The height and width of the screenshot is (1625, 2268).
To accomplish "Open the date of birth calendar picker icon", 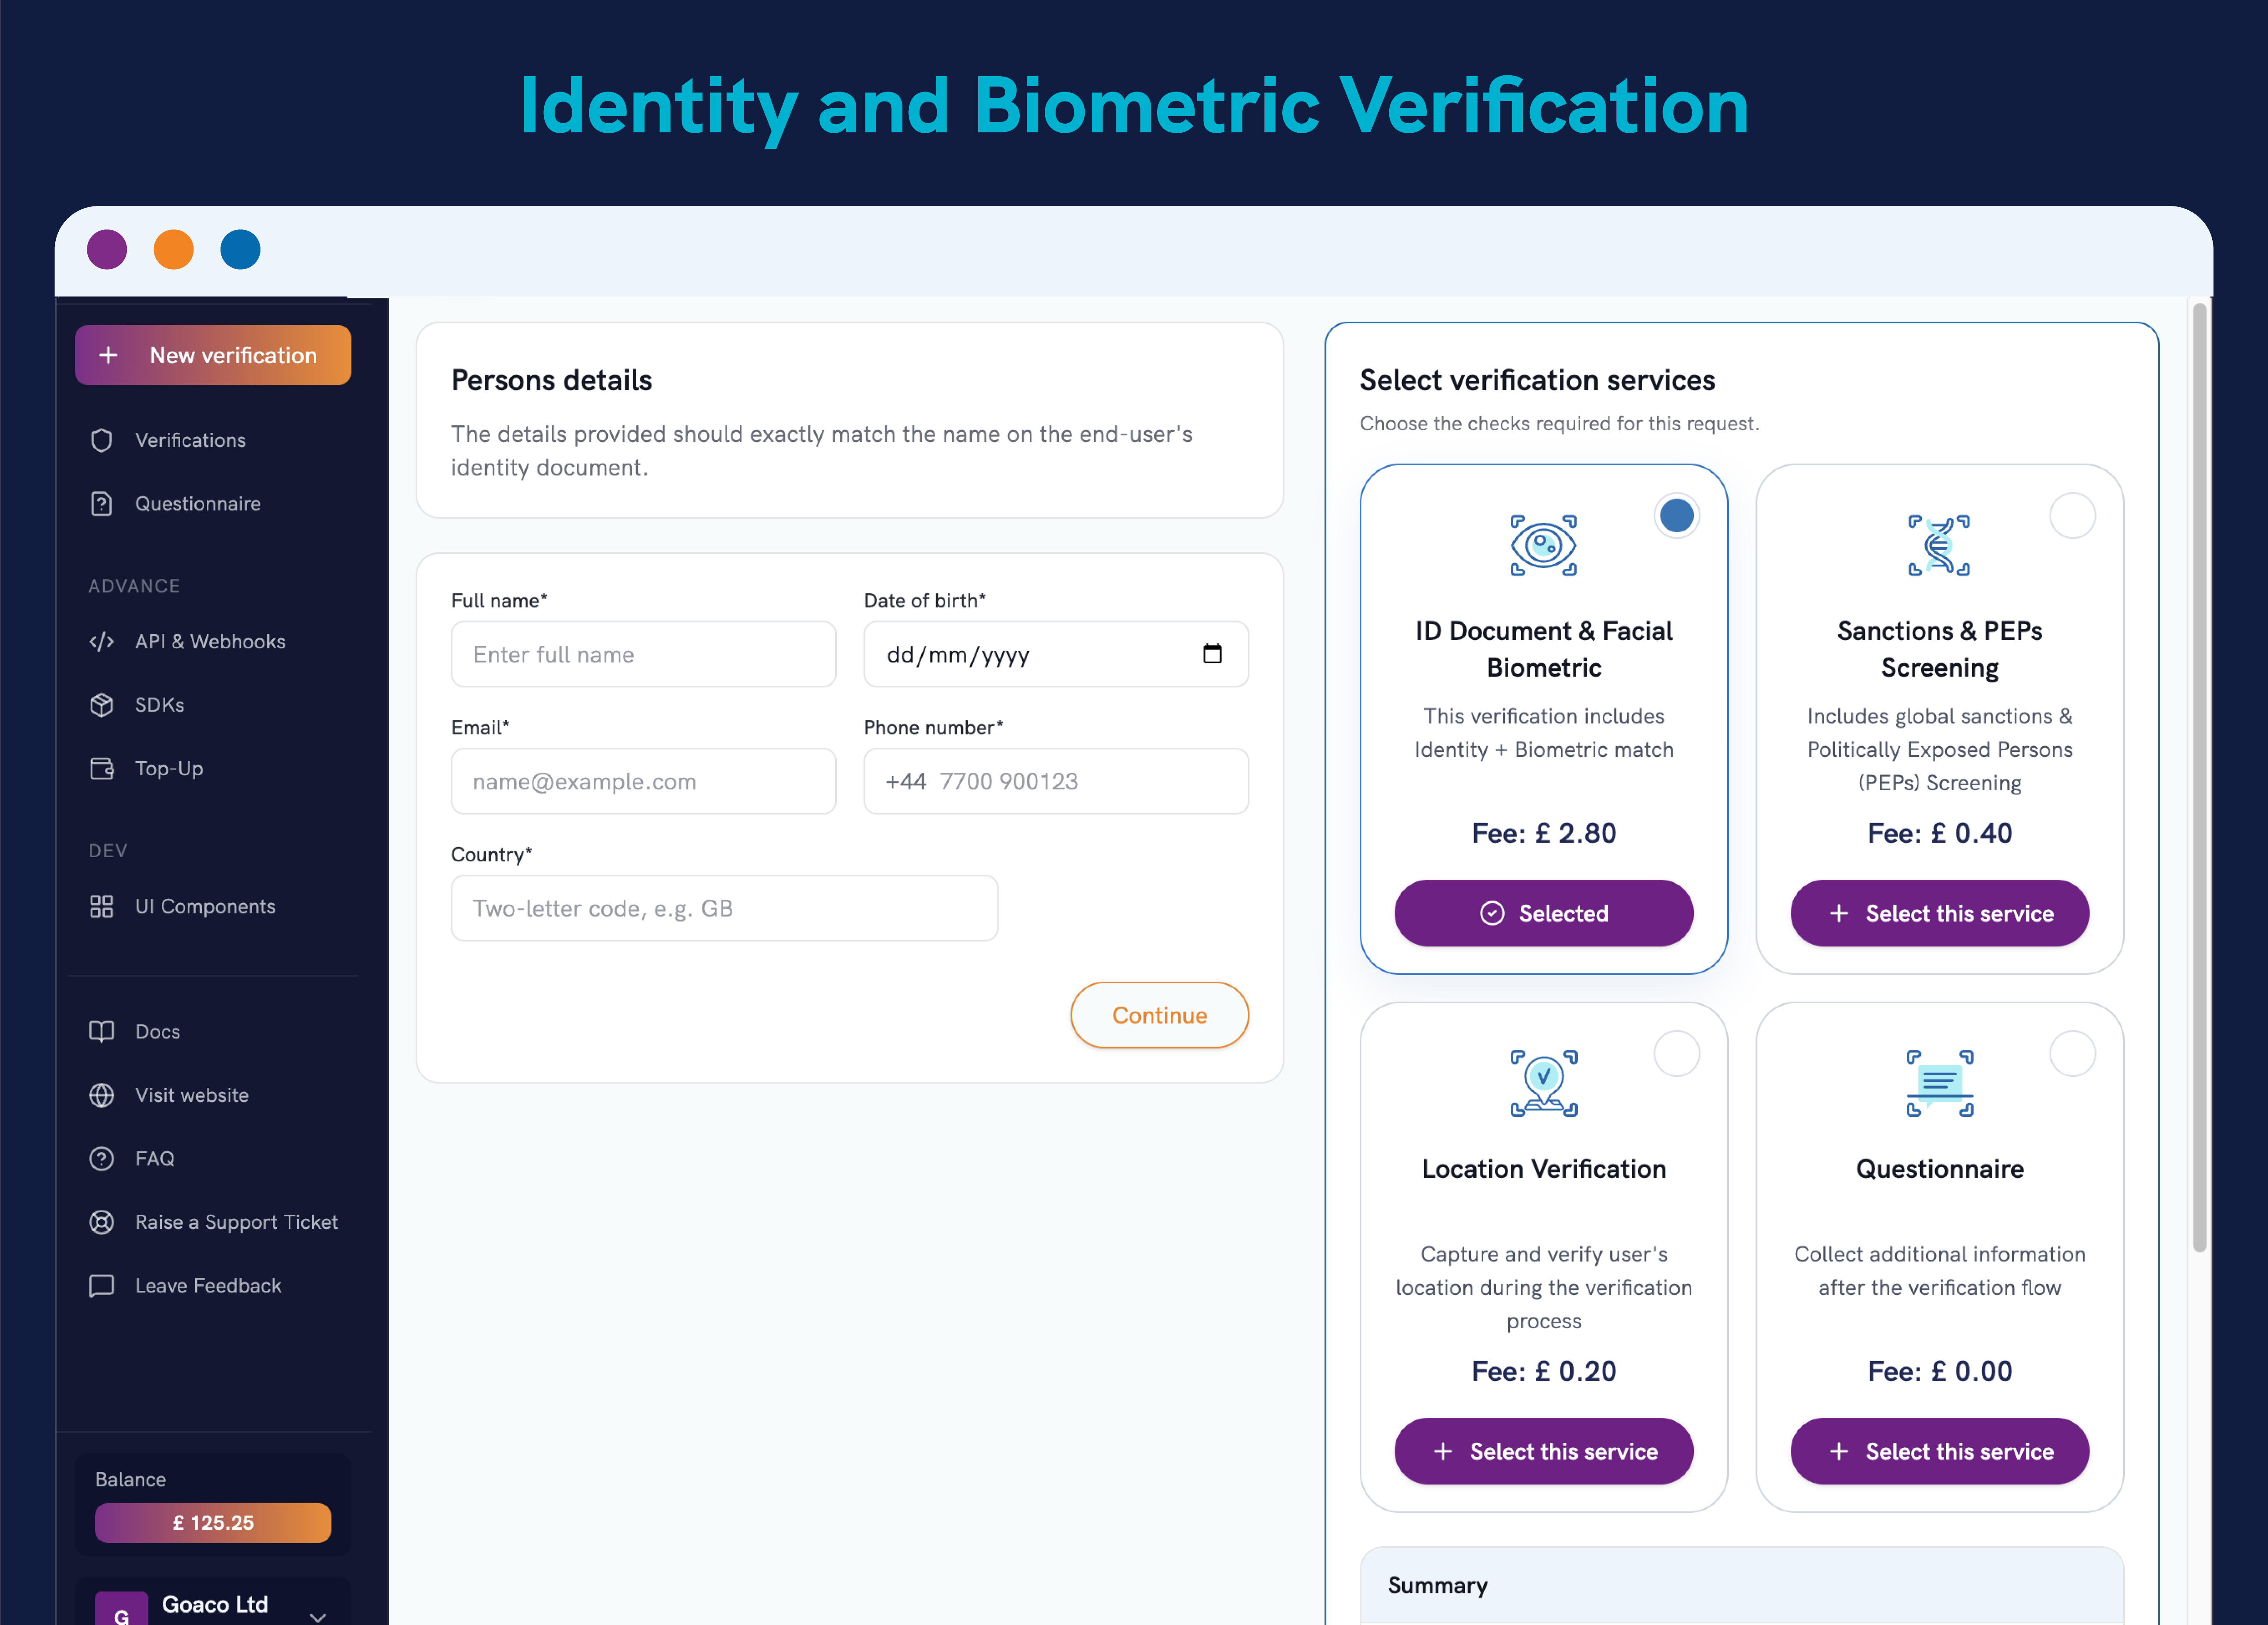I will 1212,654.
